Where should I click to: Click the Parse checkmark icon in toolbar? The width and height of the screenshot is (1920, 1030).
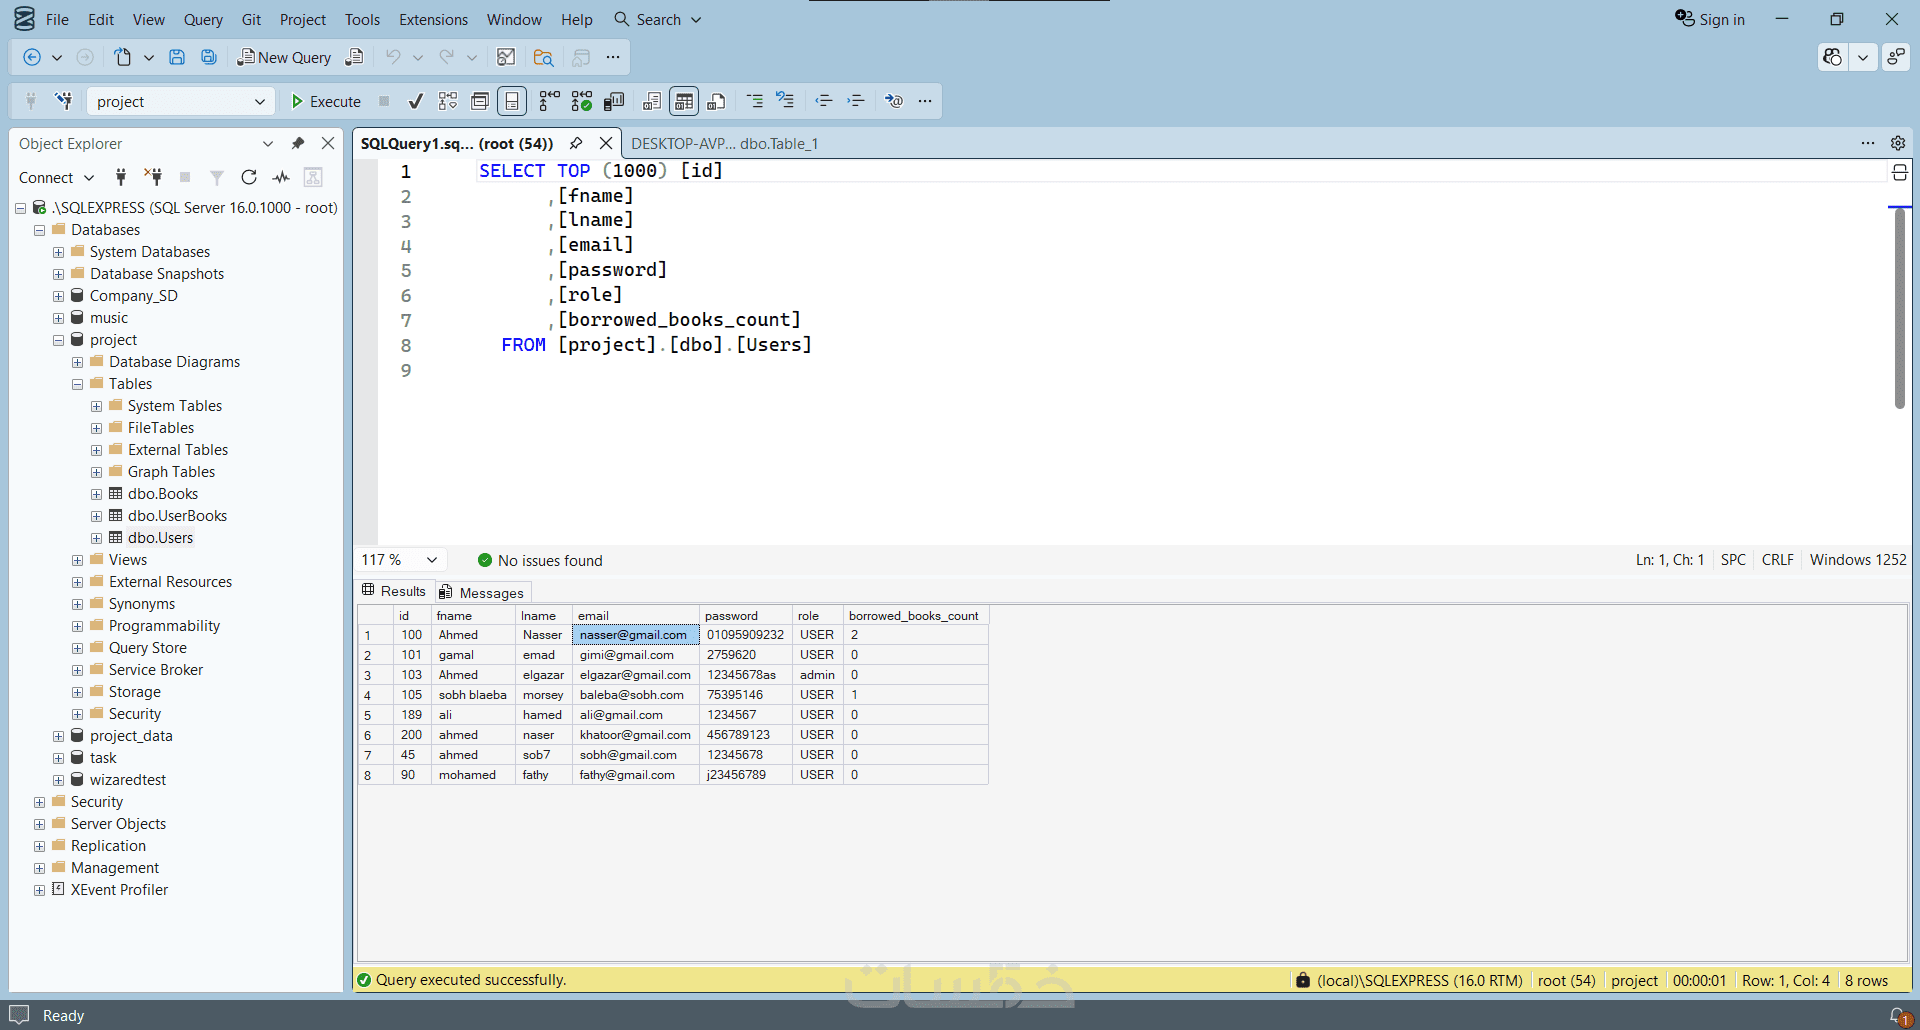tap(416, 101)
